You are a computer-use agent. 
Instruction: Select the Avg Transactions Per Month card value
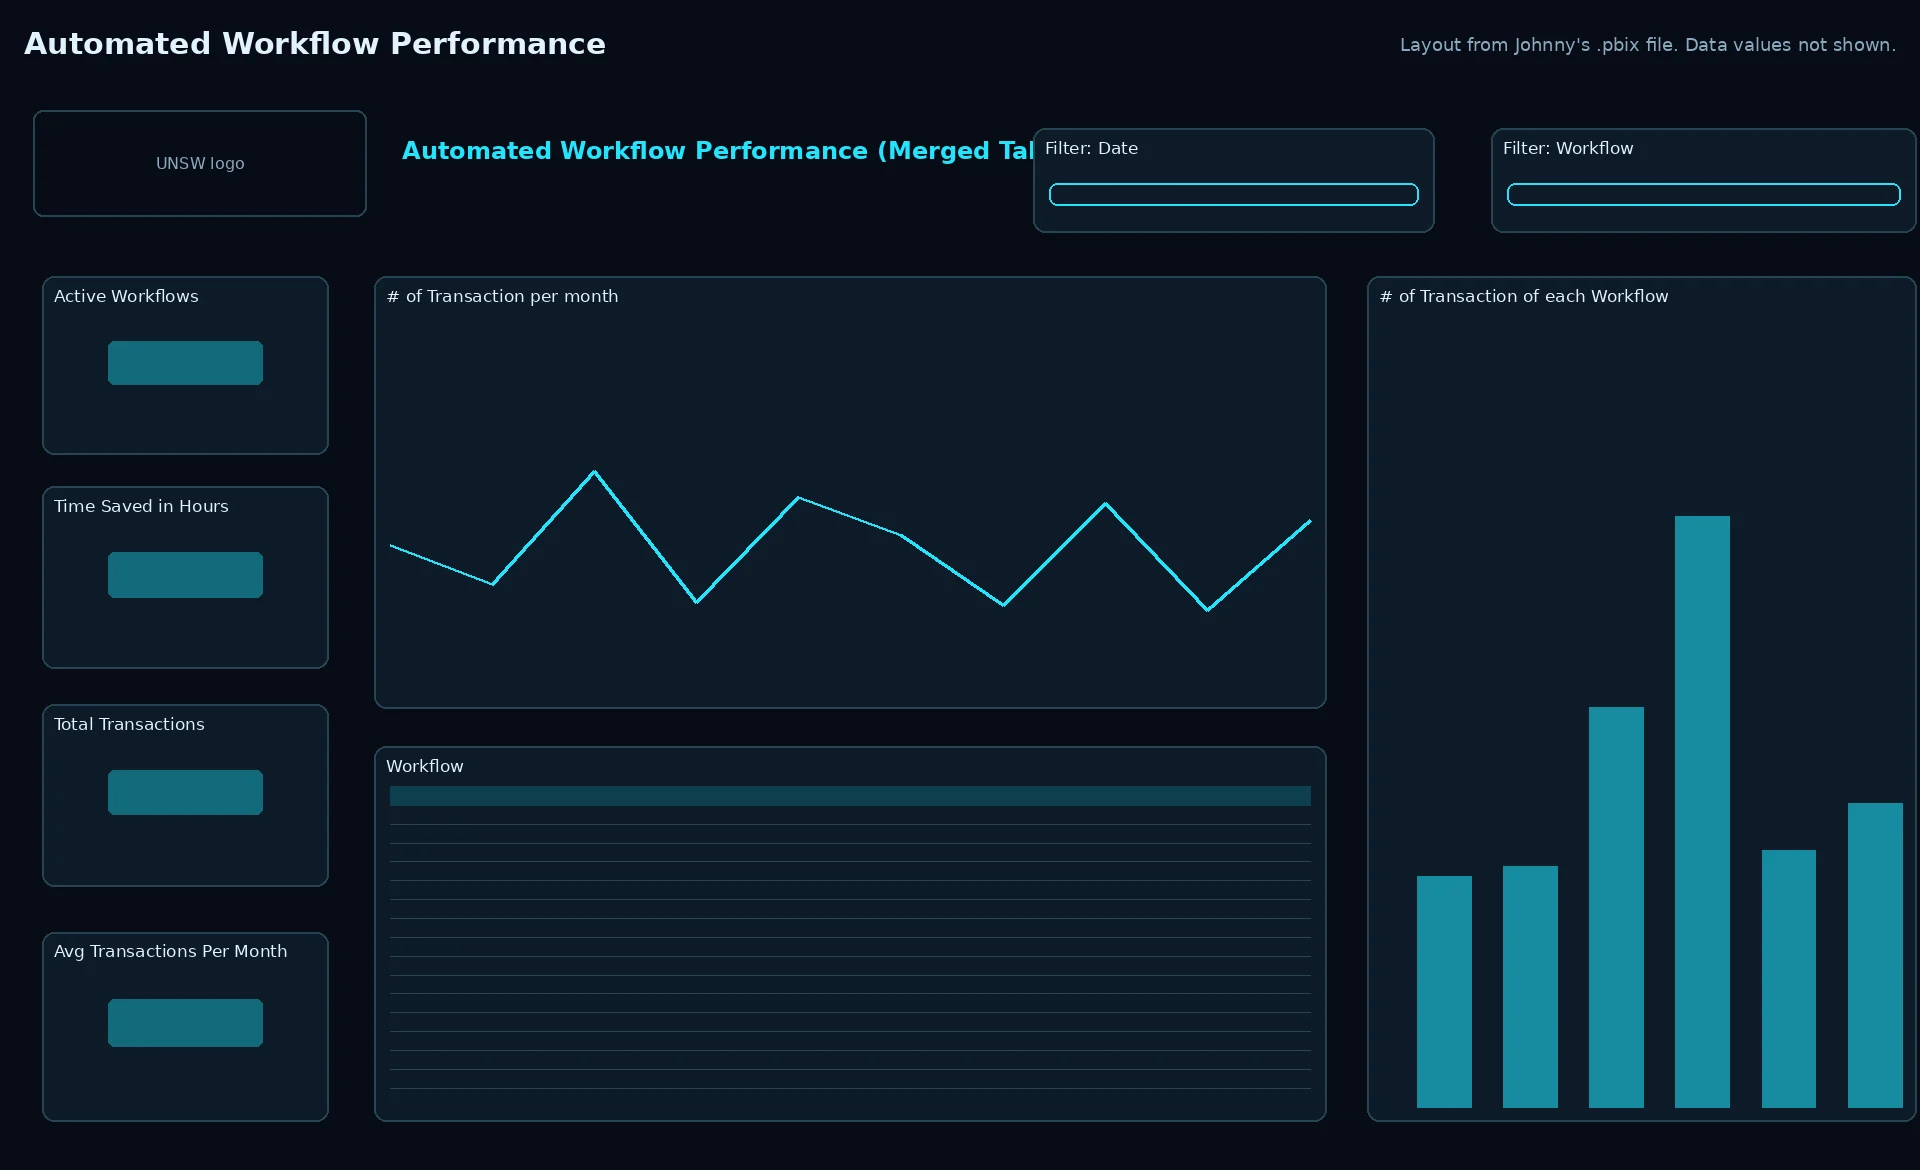point(185,1023)
